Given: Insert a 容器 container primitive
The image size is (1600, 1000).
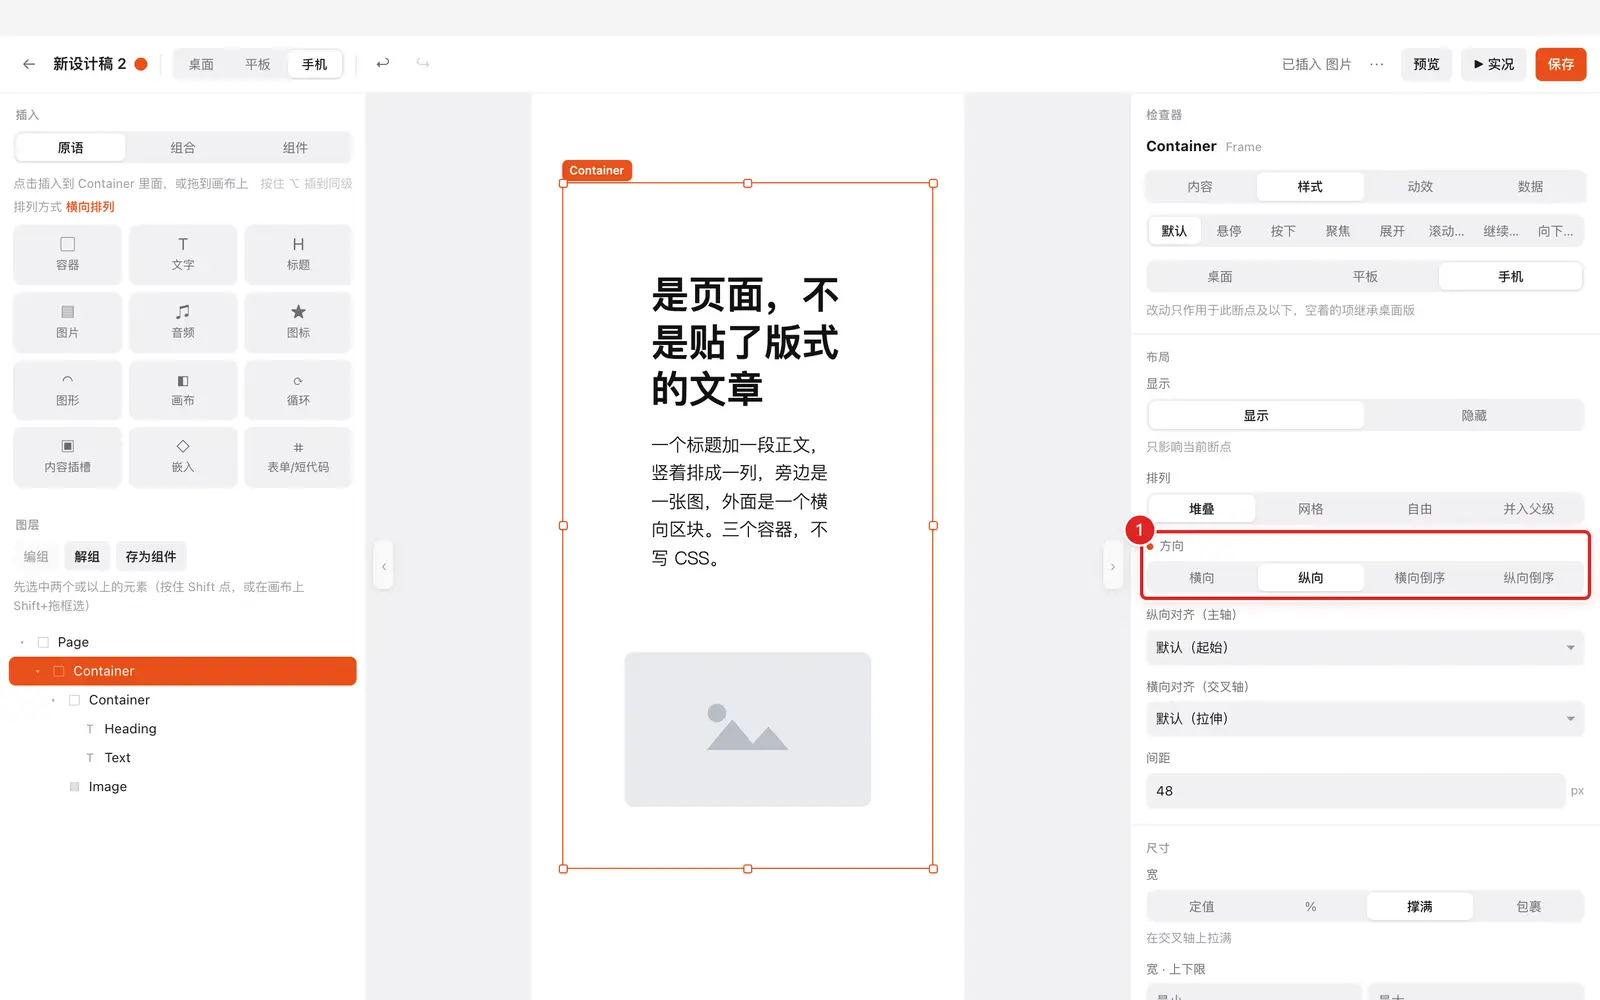Looking at the screenshot, I should coord(68,254).
